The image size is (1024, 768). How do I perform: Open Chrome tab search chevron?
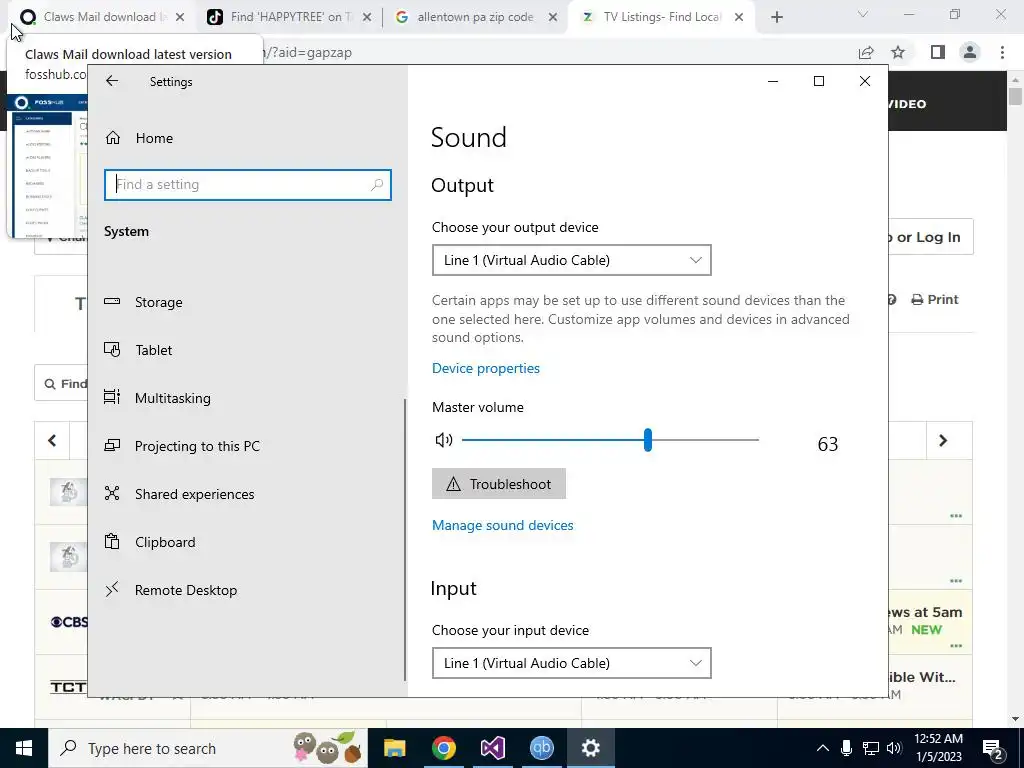863,14
